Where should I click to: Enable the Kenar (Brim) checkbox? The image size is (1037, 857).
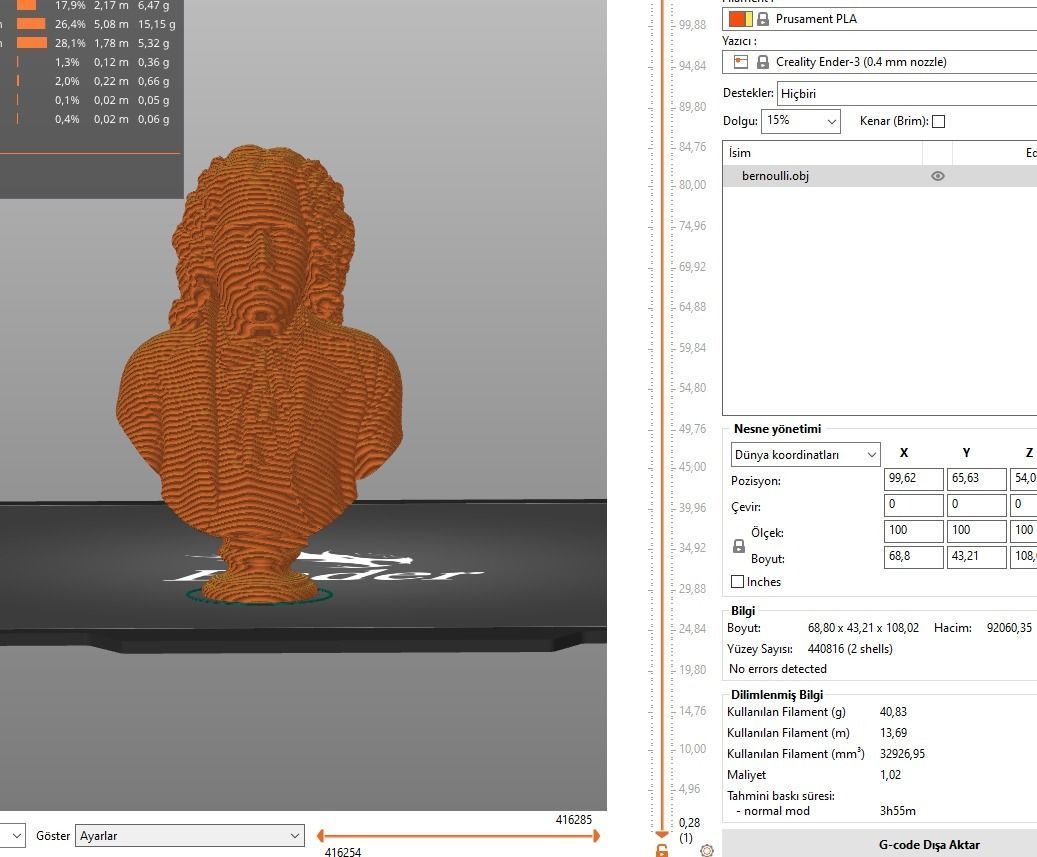click(x=938, y=121)
